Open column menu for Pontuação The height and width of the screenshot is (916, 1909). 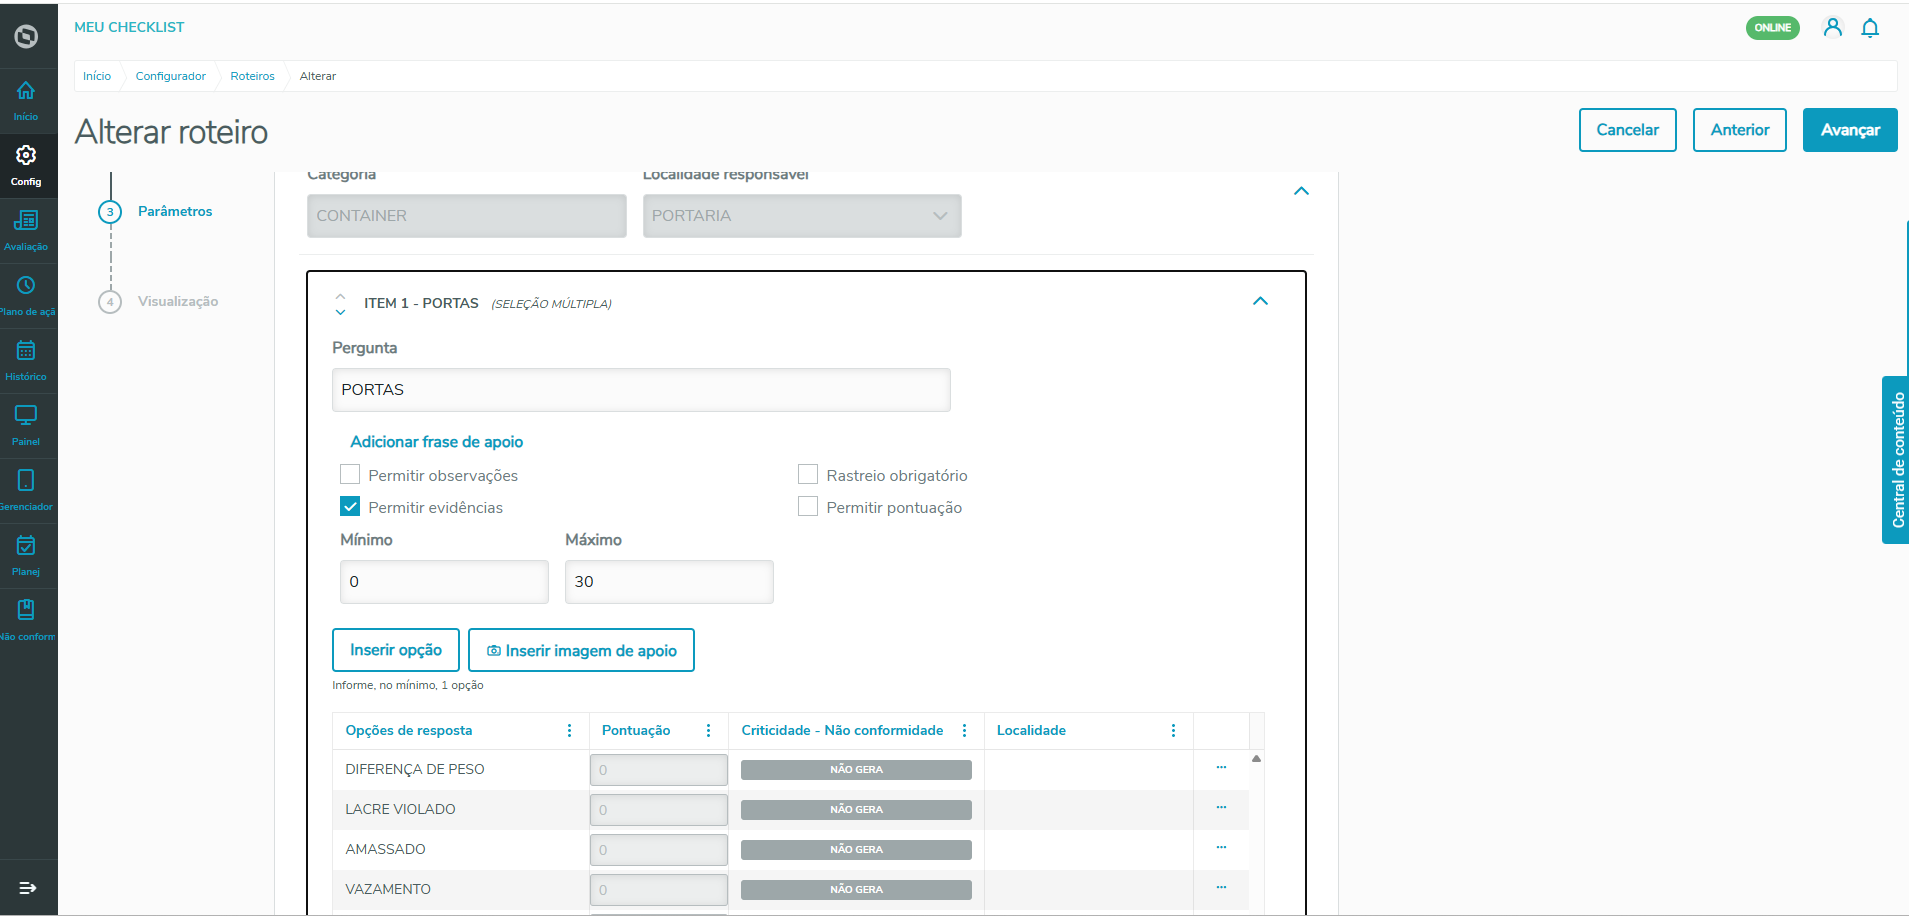(x=709, y=731)
